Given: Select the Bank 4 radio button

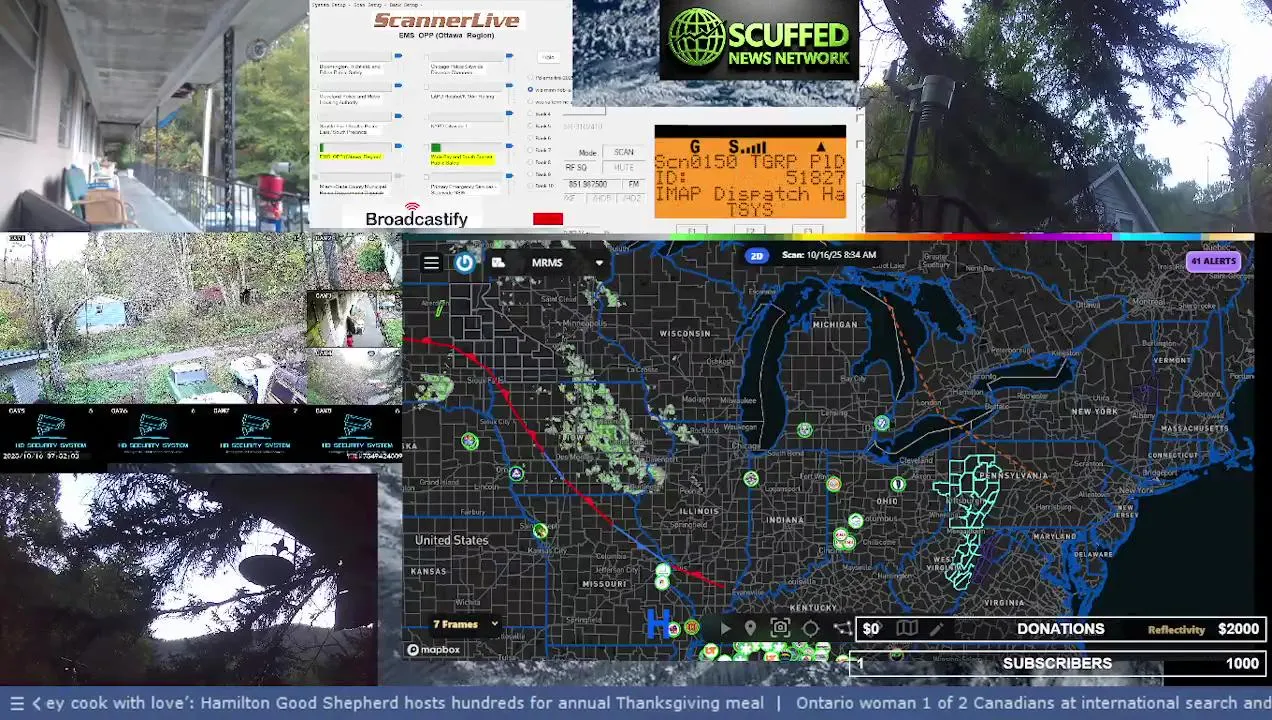Looking at the screenshot, I should click(x=530, y=113).
